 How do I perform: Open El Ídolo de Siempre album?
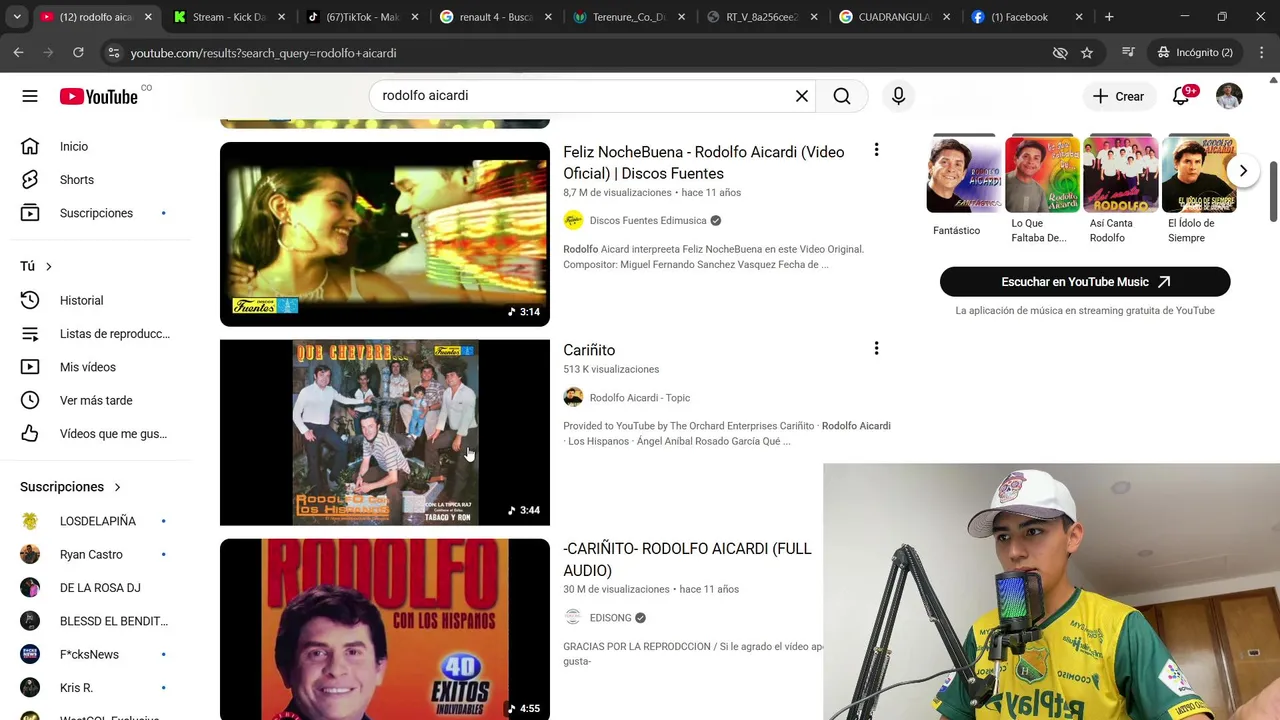pyautogui.click(x=1199, y=175)
